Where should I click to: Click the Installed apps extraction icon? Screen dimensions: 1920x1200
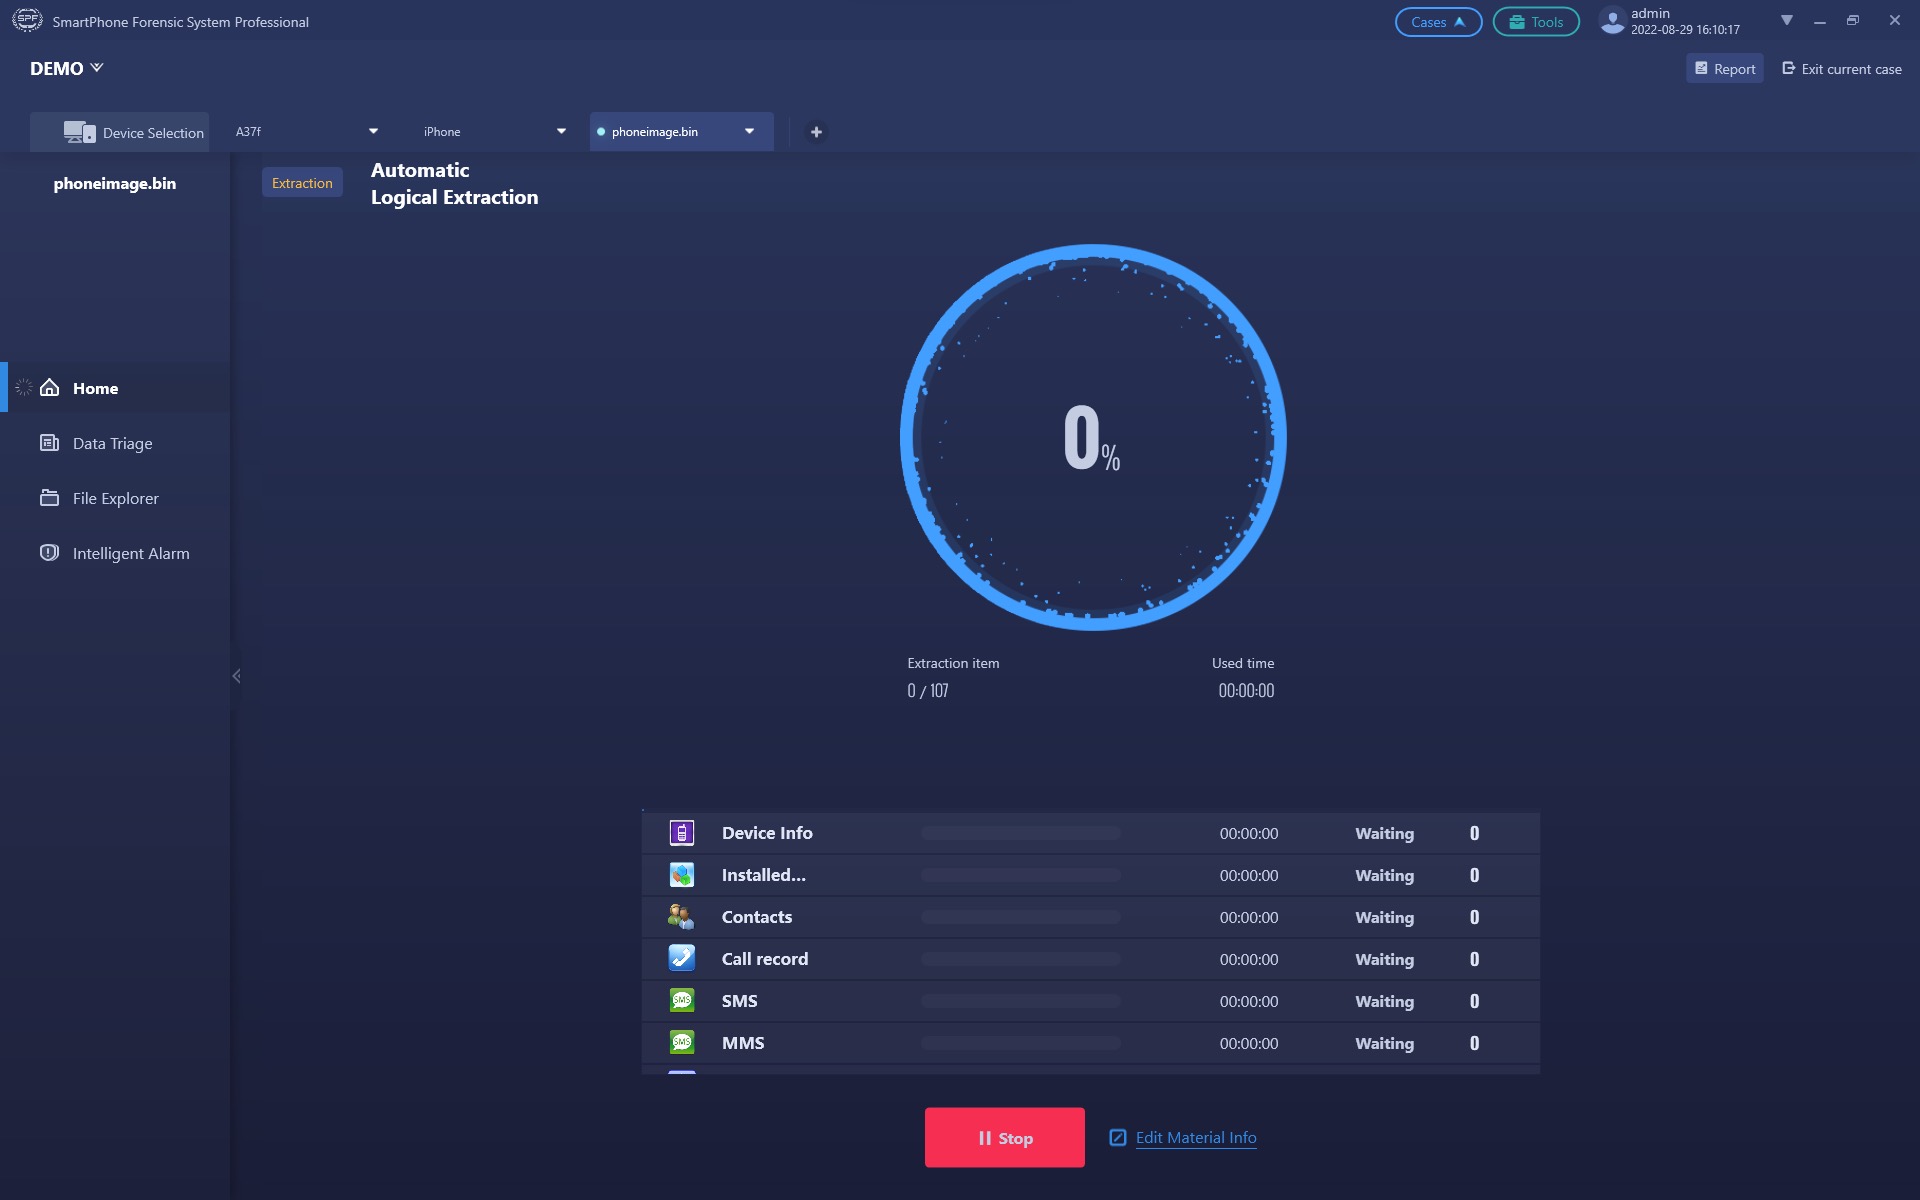point(679,874)
